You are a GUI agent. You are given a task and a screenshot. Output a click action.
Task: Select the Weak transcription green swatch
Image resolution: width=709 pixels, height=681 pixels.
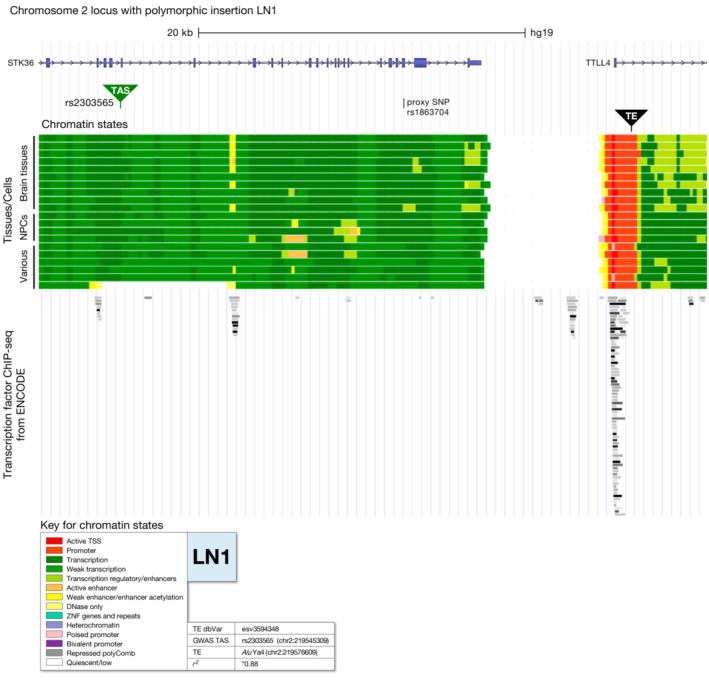(x=54, y=569)
